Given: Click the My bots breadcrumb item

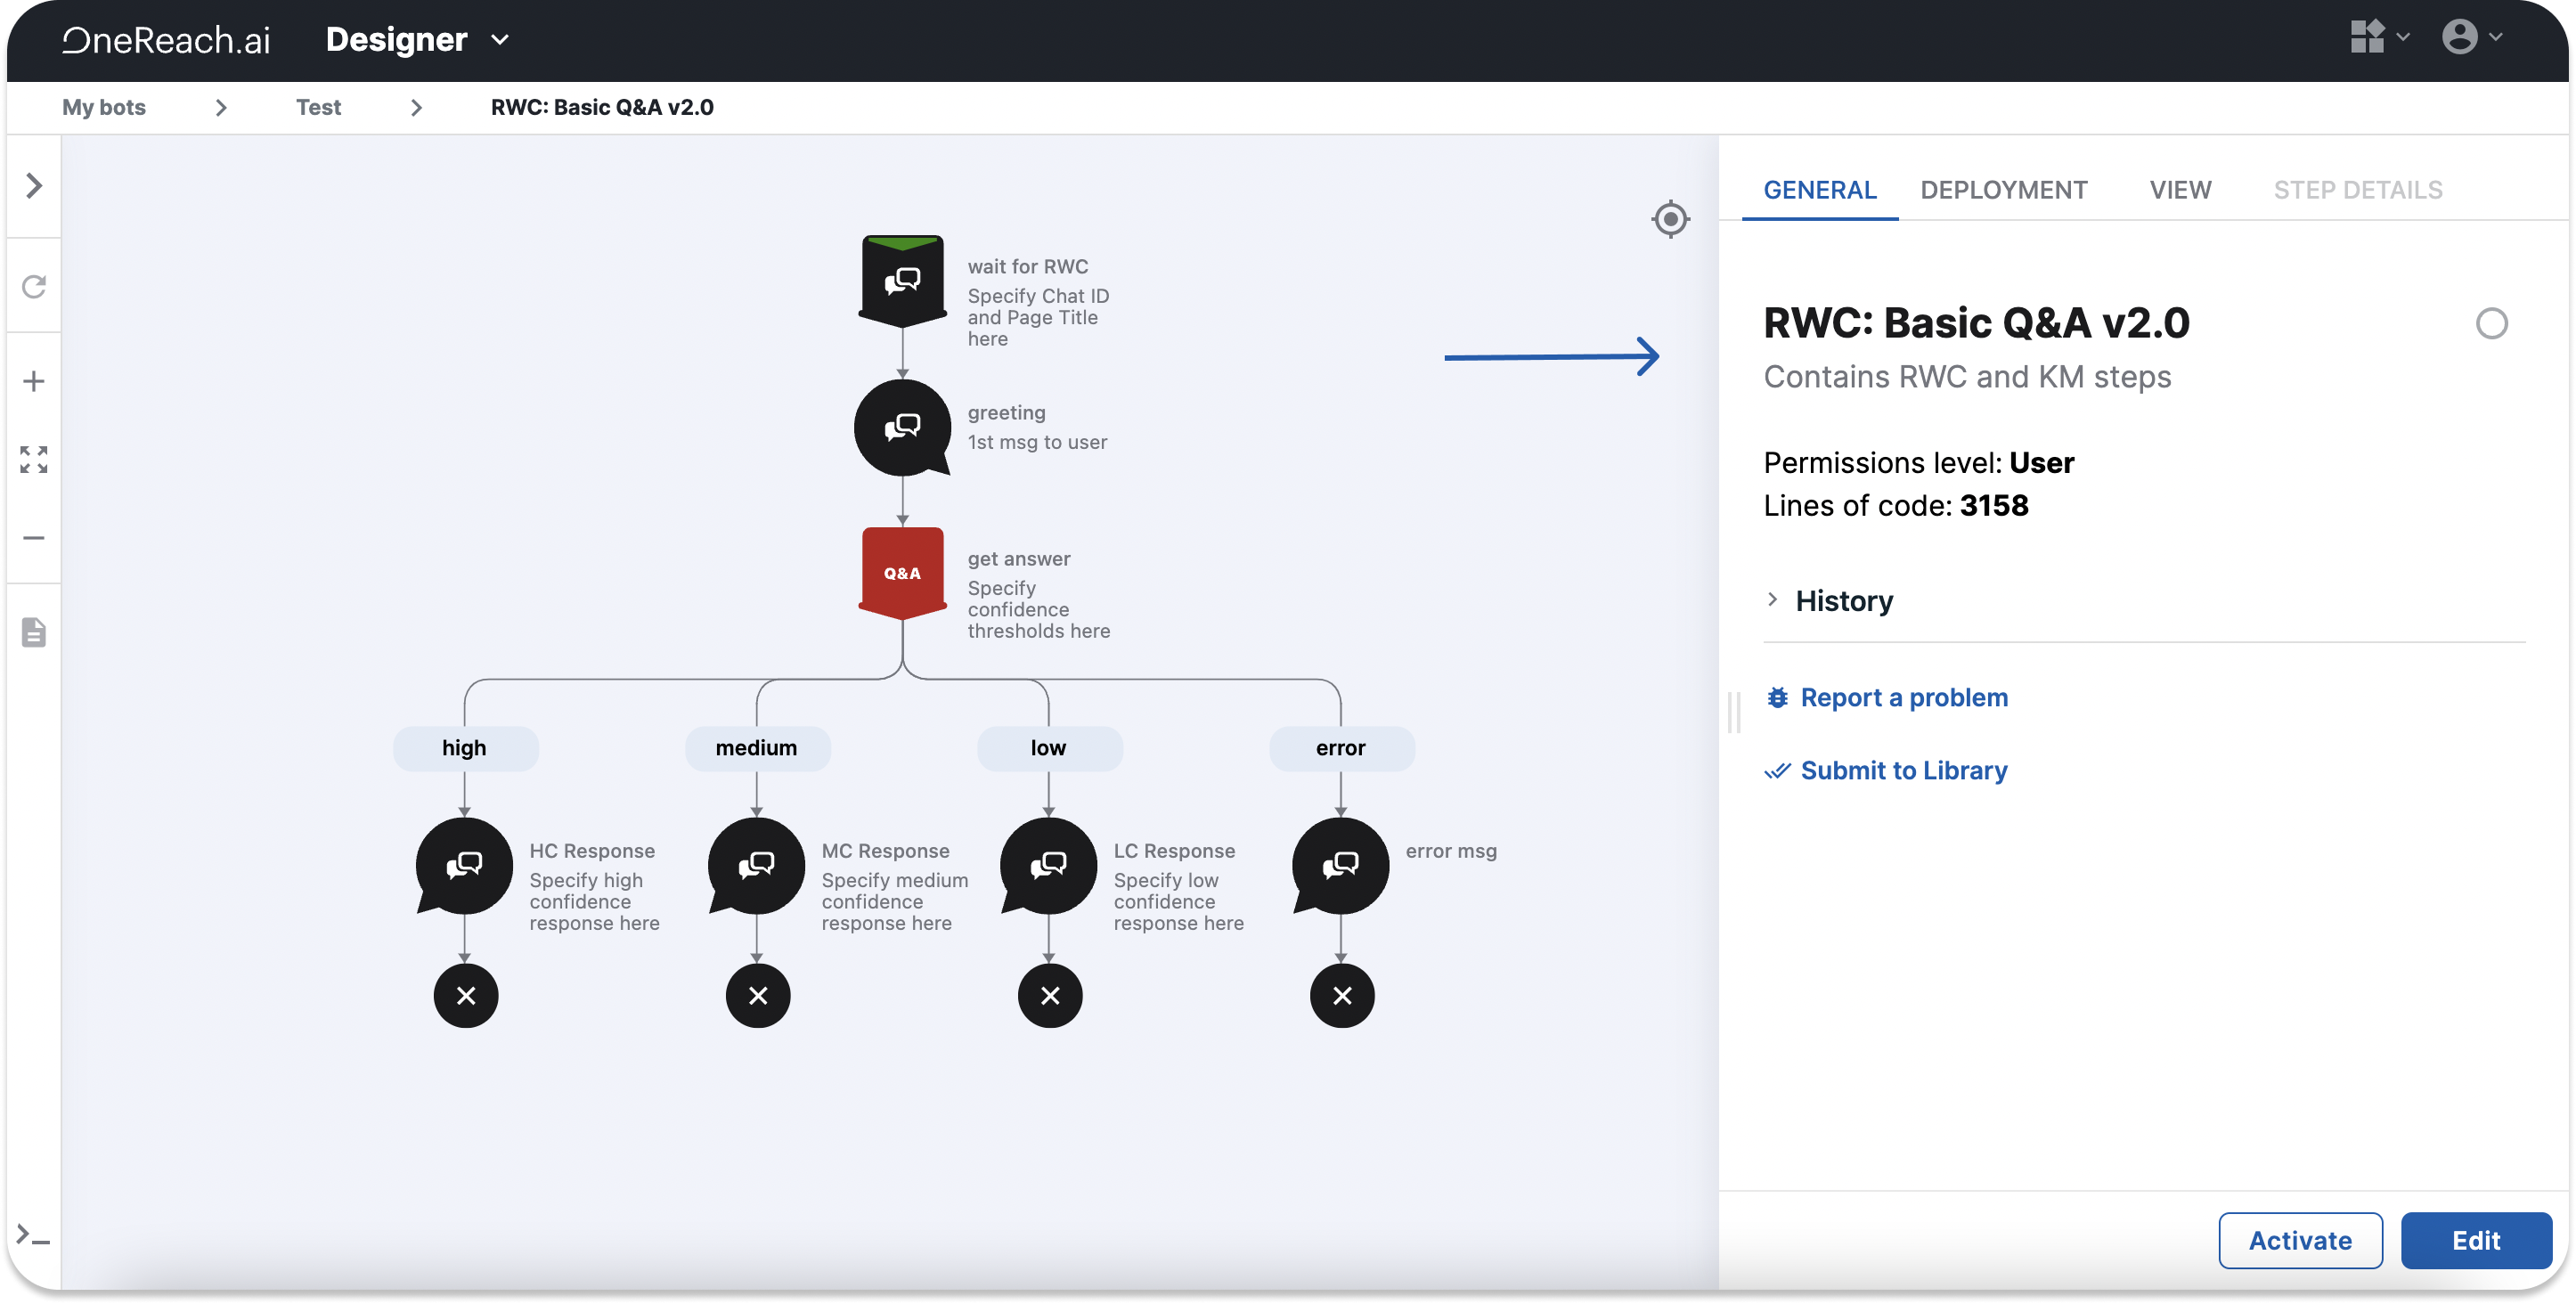Looking at the screenshot, I should pyautogui.click(x=103, y=105).
